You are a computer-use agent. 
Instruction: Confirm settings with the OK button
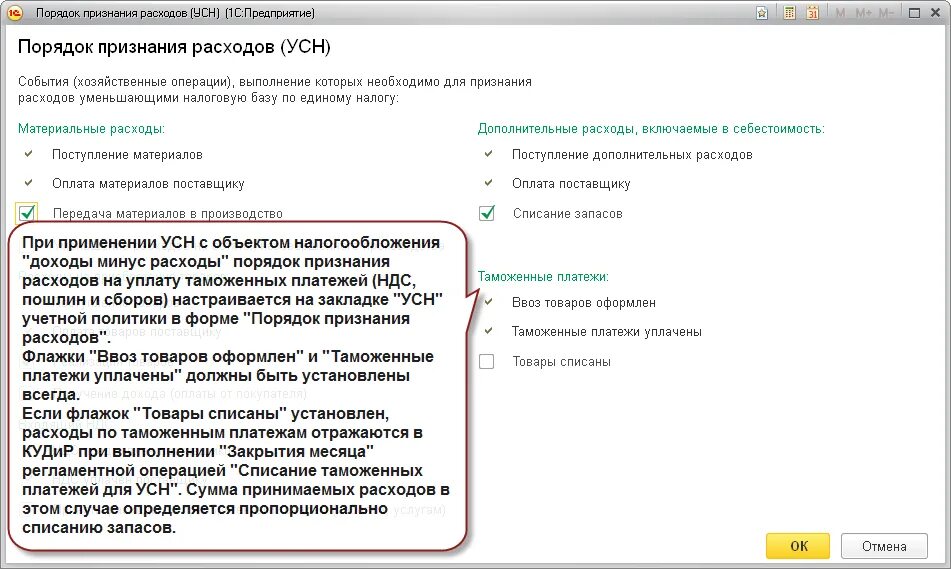[x=798, y=546]
